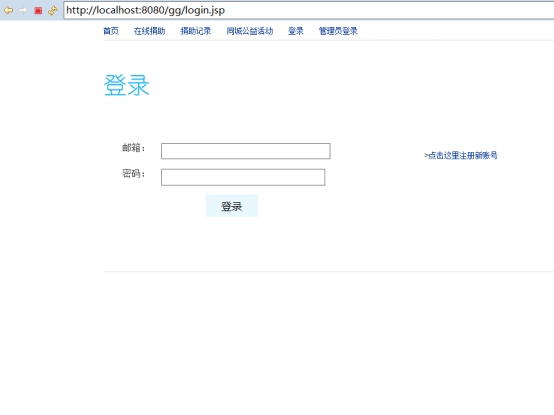Click the refresh page icon

[53, 11]
